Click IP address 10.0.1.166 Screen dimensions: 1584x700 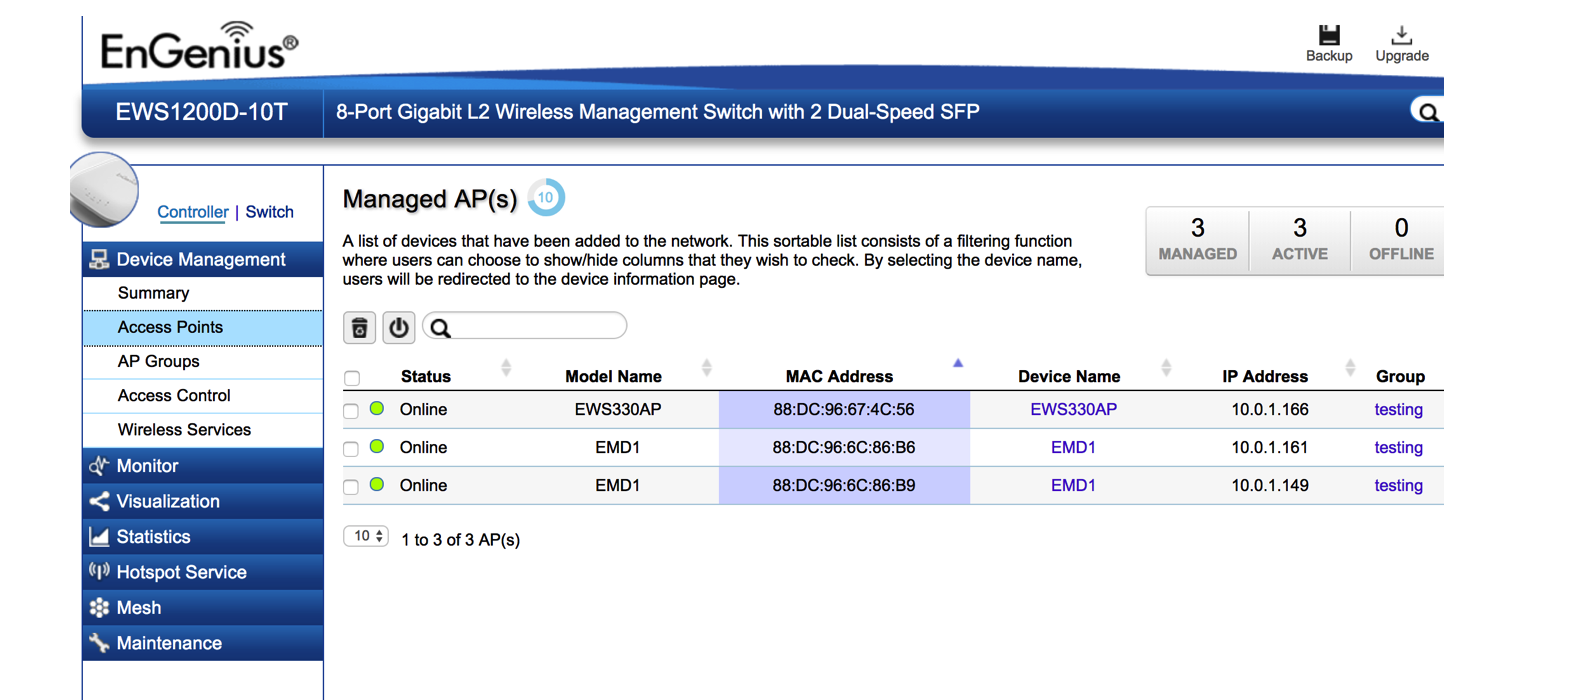[1270, 409]
